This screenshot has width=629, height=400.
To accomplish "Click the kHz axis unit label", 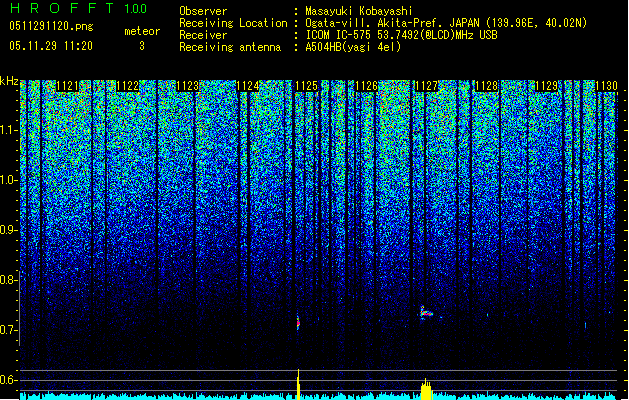I will point(9,81).
